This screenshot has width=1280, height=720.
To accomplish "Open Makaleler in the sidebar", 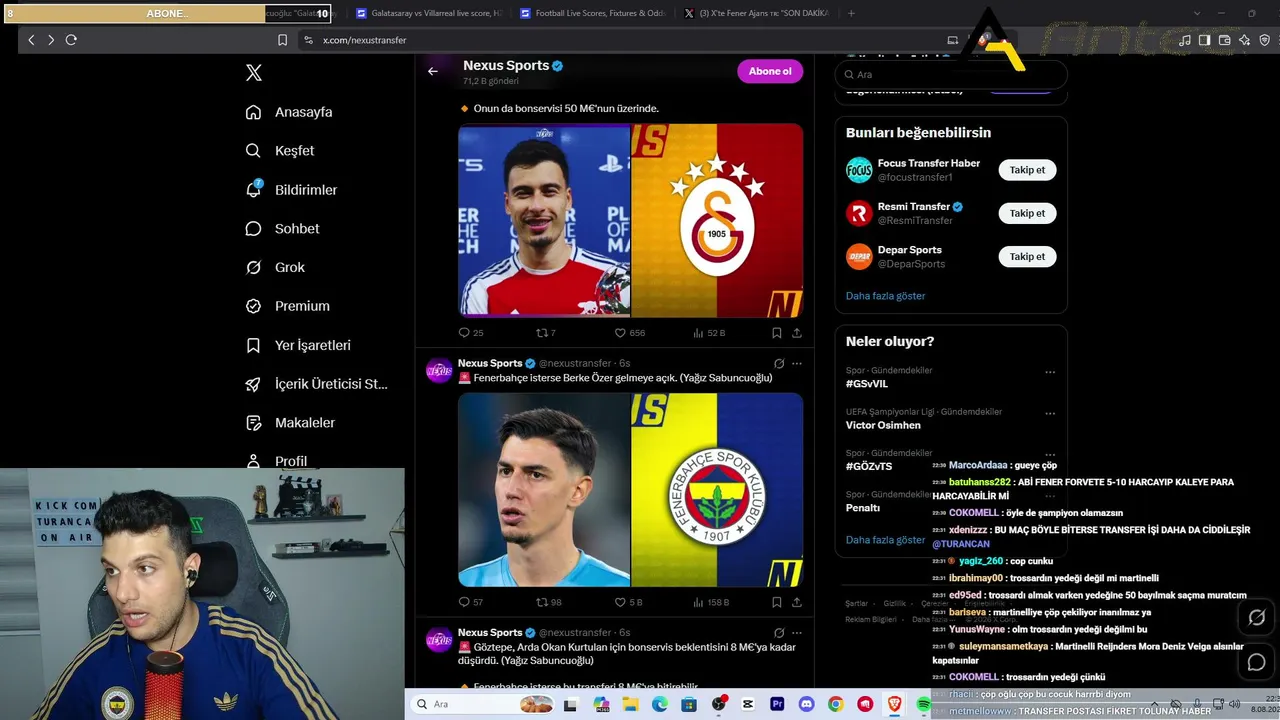I will (290, 423).
